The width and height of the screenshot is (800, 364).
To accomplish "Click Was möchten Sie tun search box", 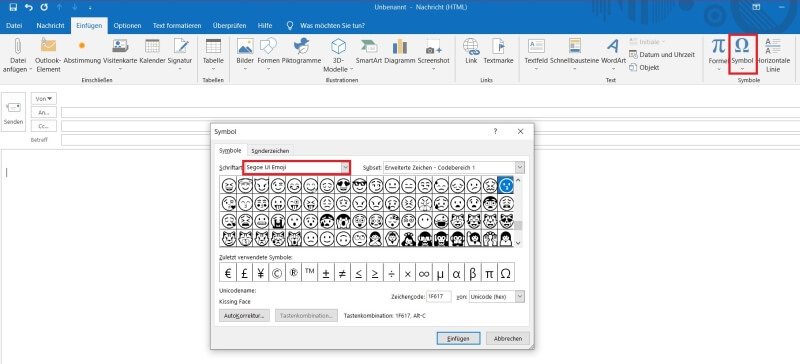I will click(332, 26).
